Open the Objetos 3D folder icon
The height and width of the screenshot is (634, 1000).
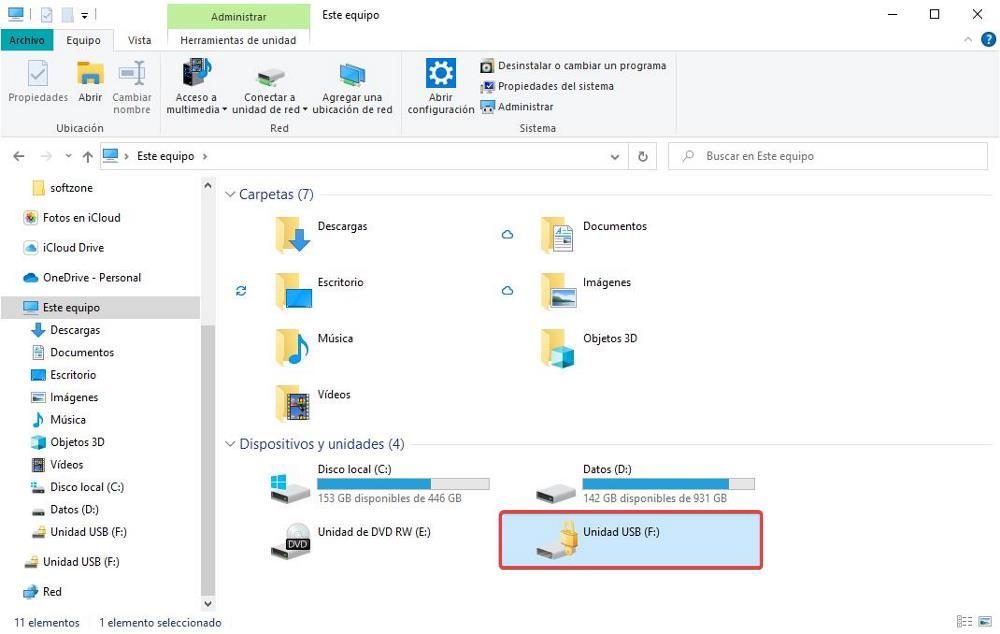[x=557, y=347]
